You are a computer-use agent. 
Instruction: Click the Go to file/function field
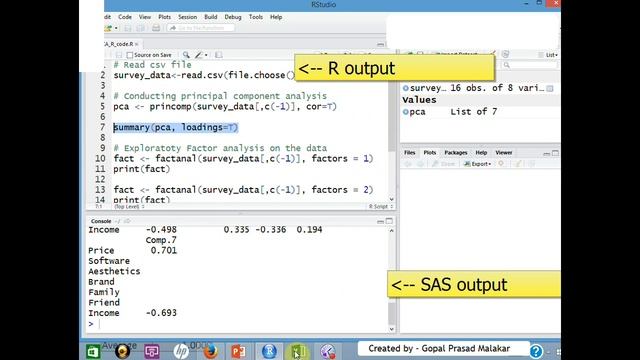[x=201, y=28]
